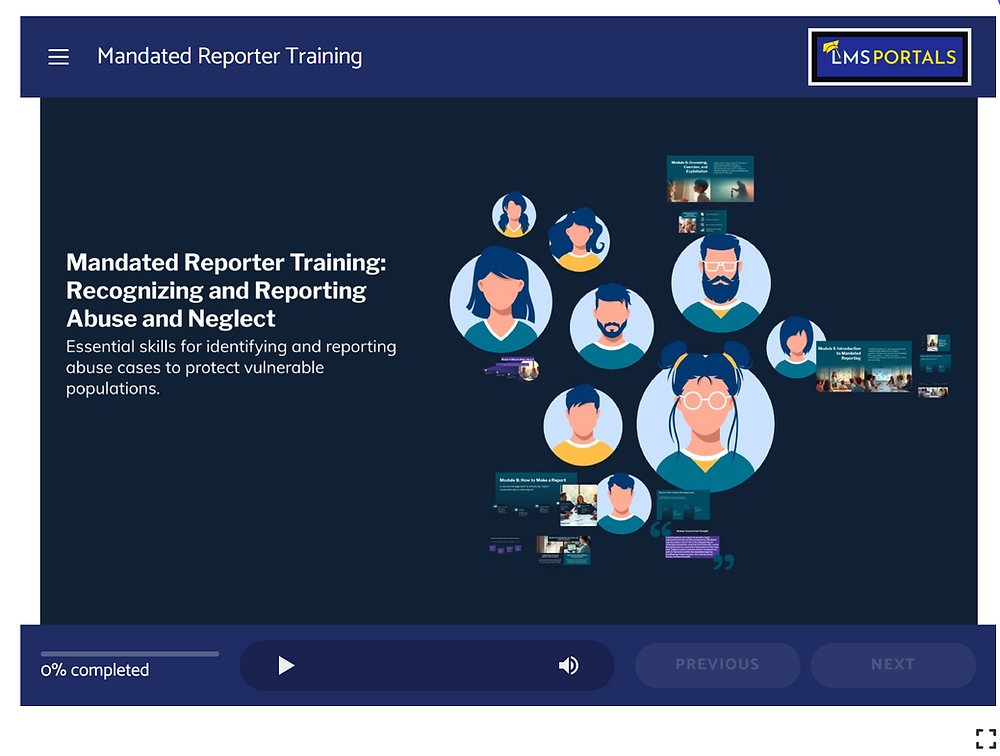Select the bearded man with glasses avatar
1000x756 pixels.
[x=721, y=283]
